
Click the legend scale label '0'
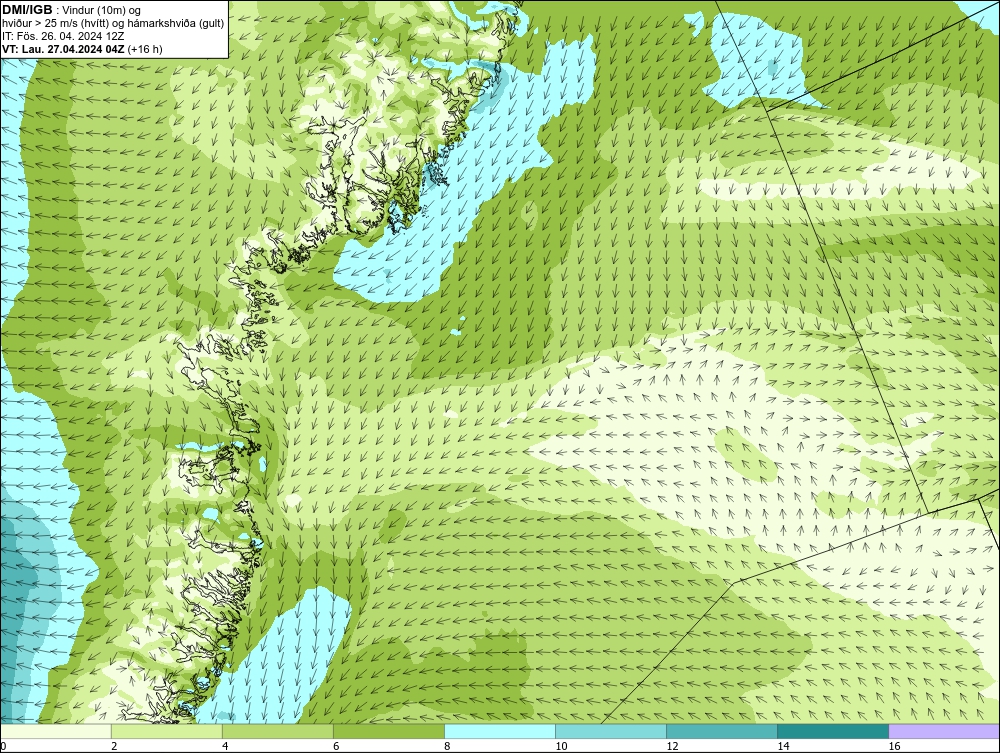coord(3,746)
